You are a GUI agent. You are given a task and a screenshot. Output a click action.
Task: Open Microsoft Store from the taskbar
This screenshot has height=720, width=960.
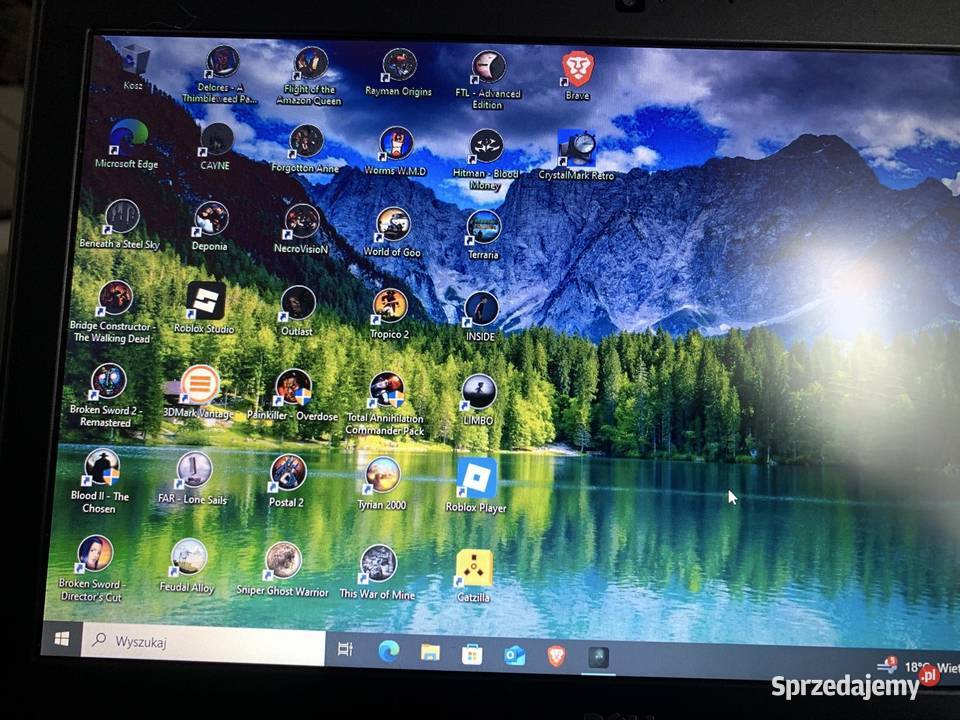point(471,655)
